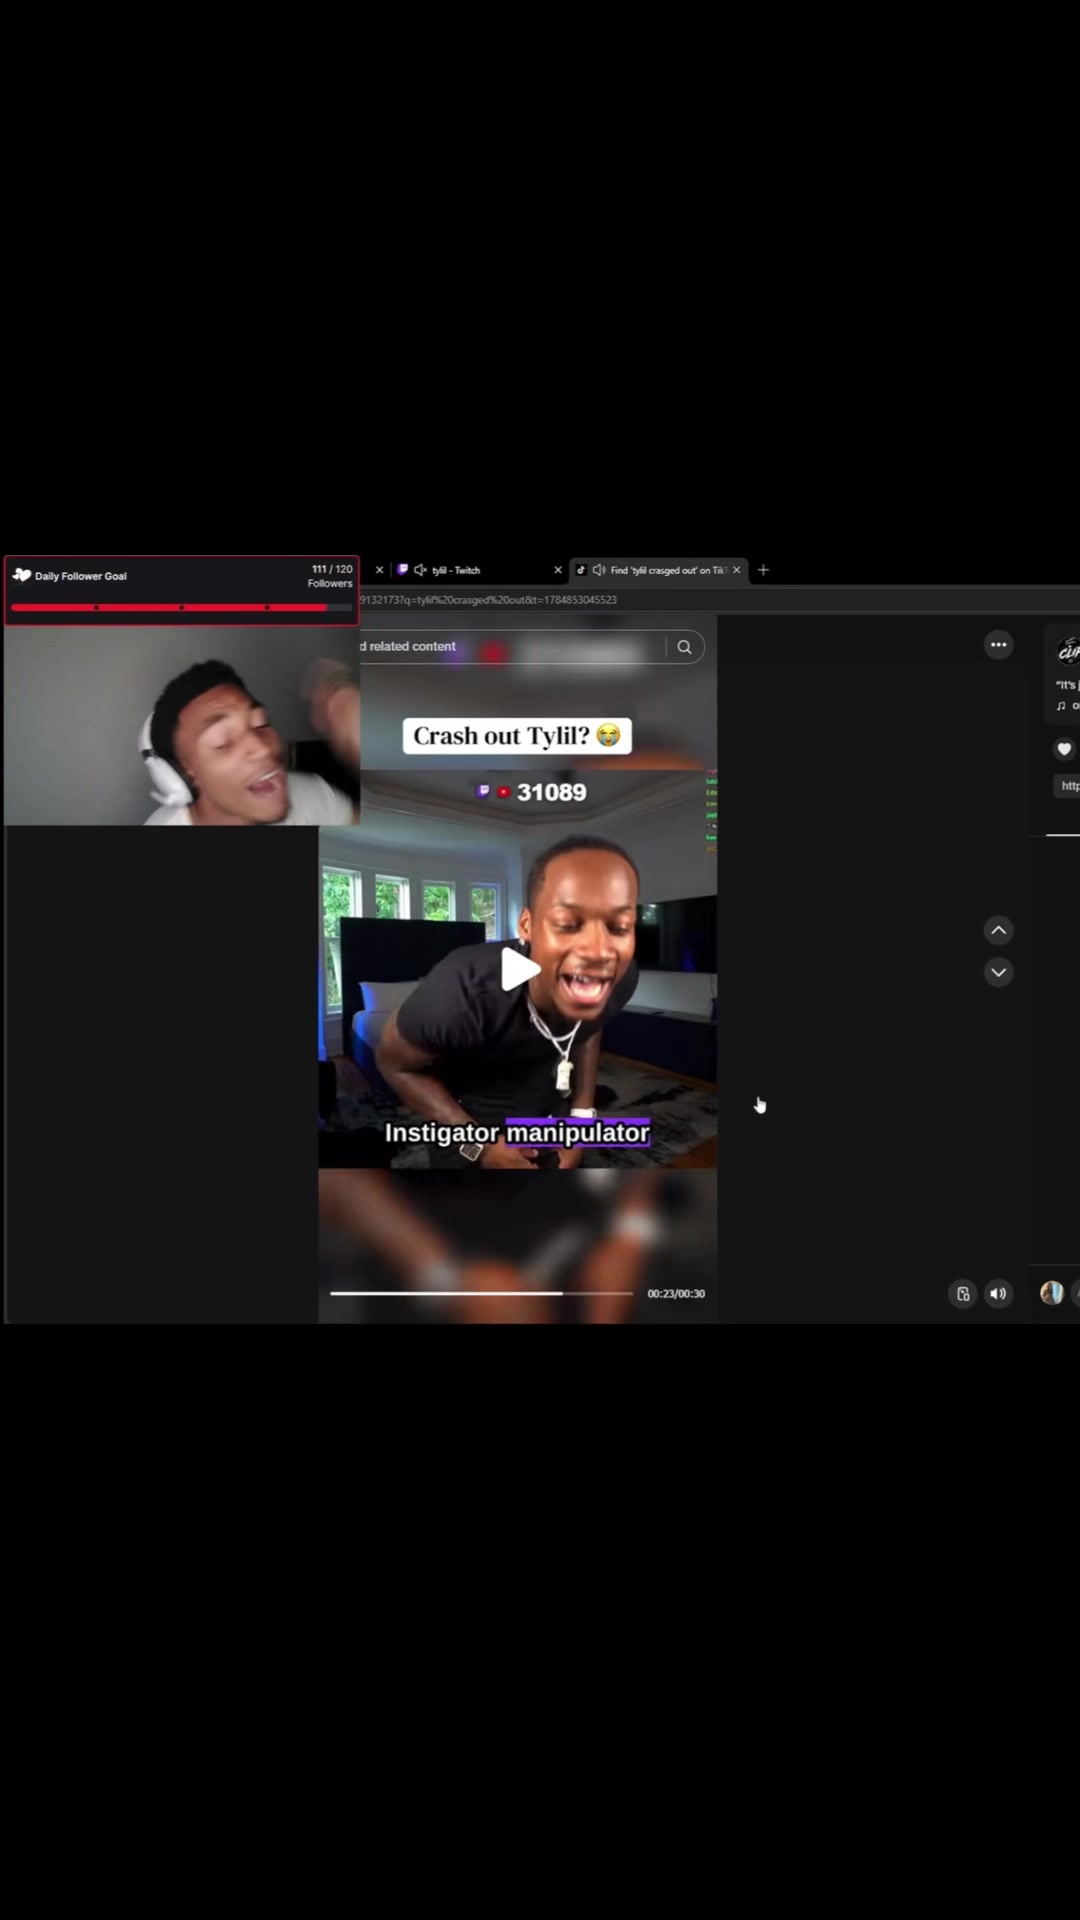The height and width of the screenshot is (1920, 1080).
Task: Seek on the video progress bar
Action: (x=481, y=1293)
